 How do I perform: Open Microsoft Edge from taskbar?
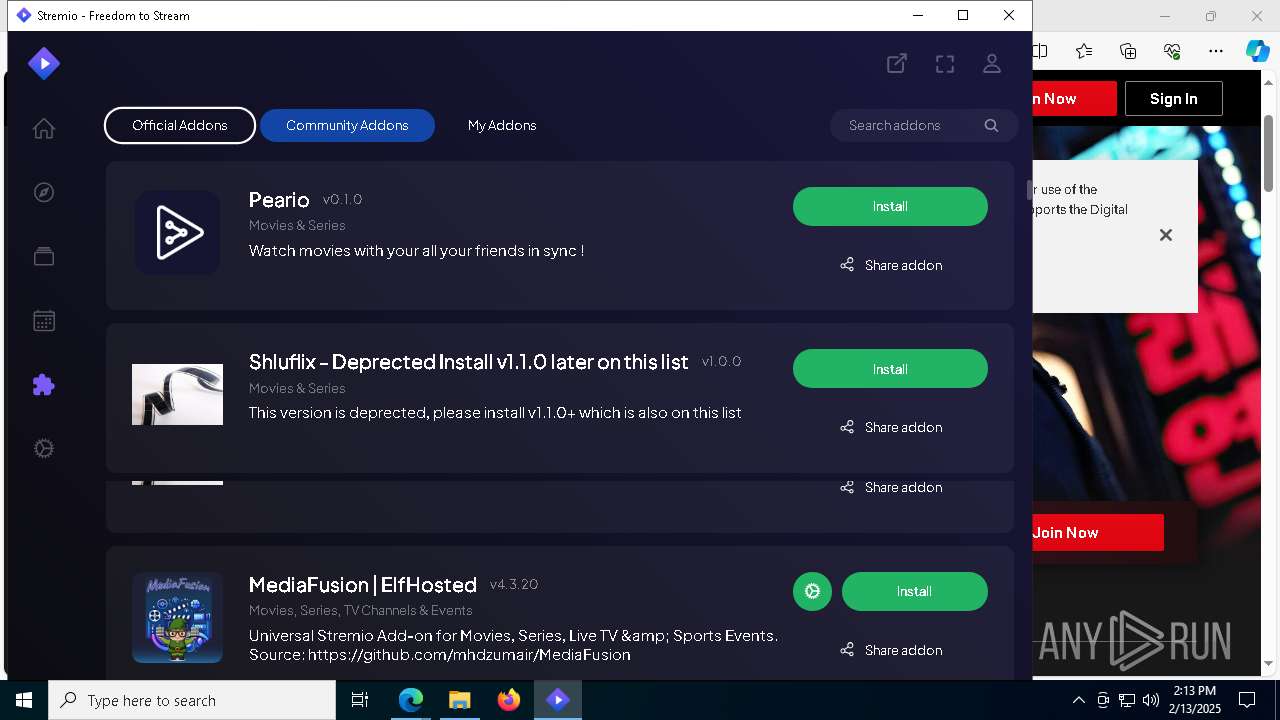click(411, 700)
